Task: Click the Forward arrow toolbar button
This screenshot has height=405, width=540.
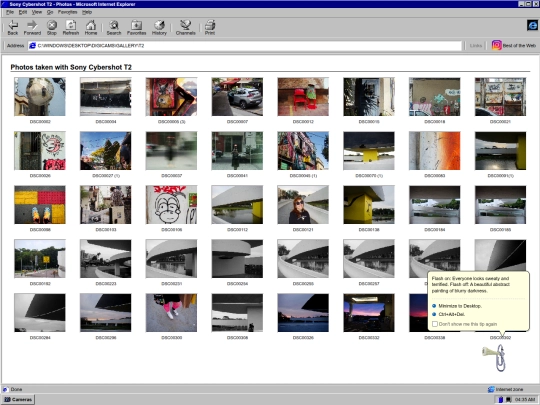Action: (32, 27)
